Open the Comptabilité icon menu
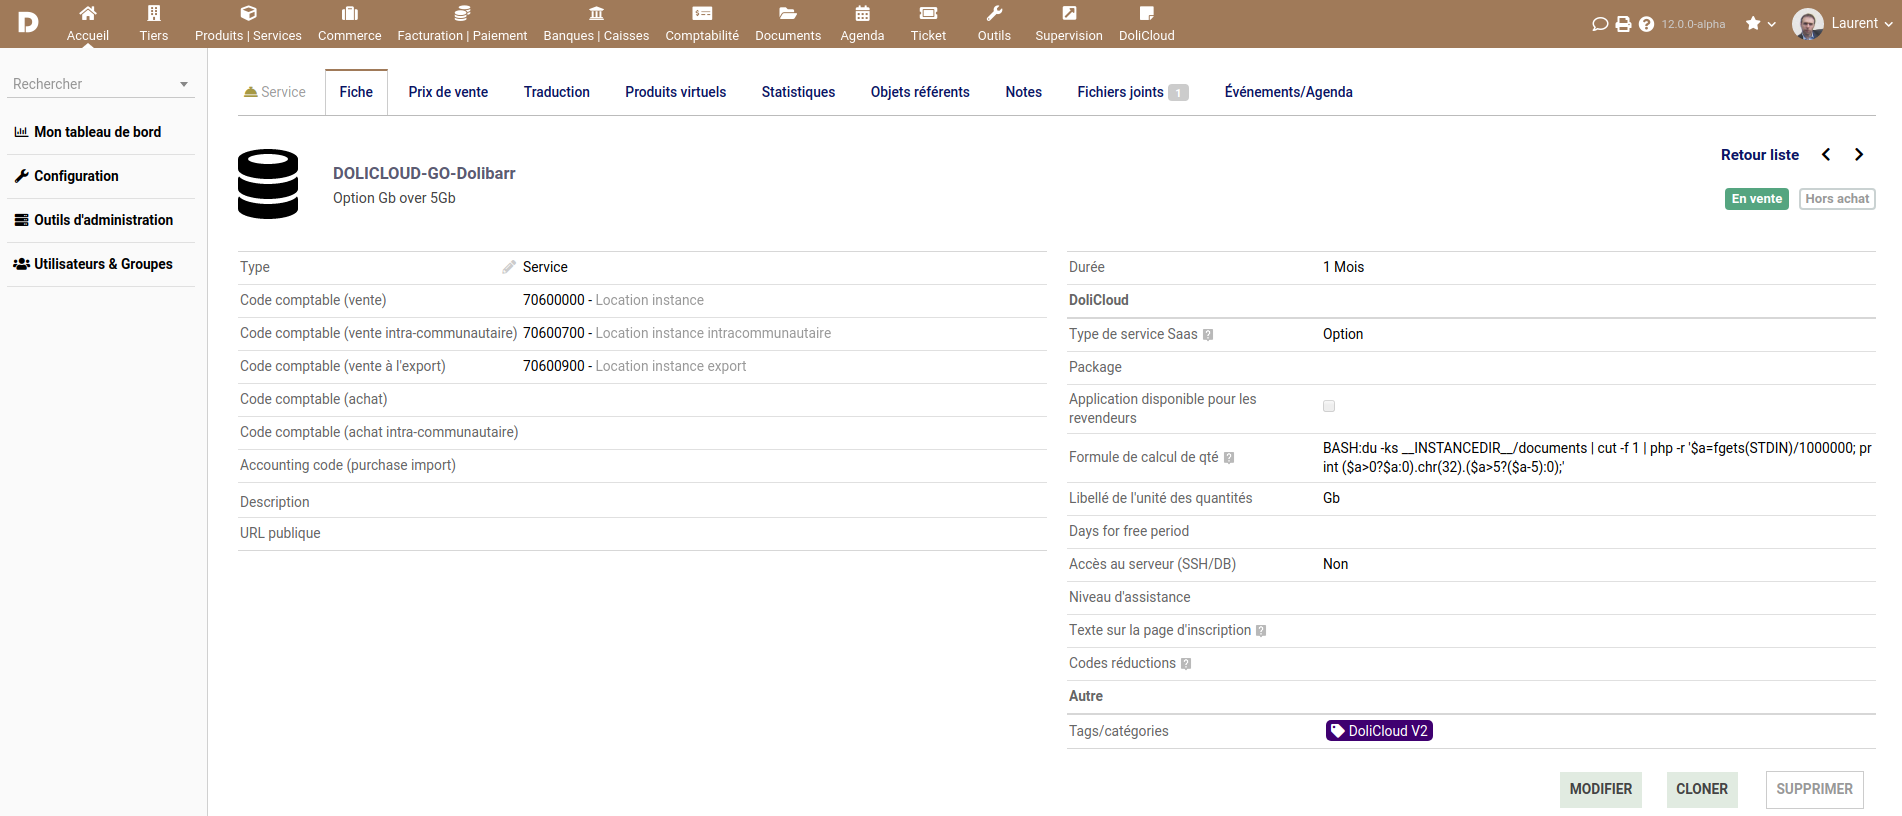1902x816 pixels. [x=702, y=13]
